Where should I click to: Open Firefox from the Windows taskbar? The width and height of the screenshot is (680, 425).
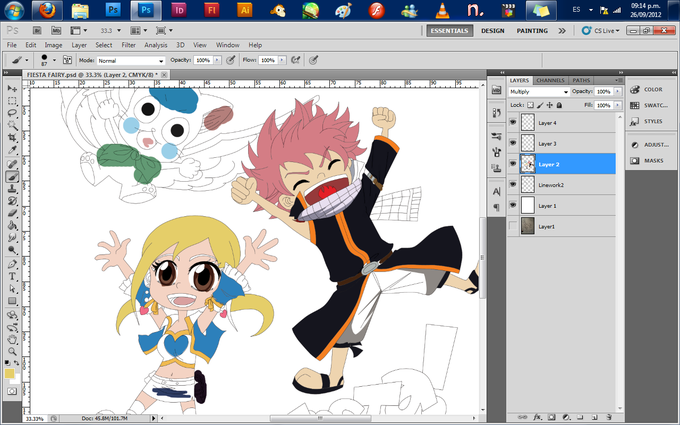(47, 10)
